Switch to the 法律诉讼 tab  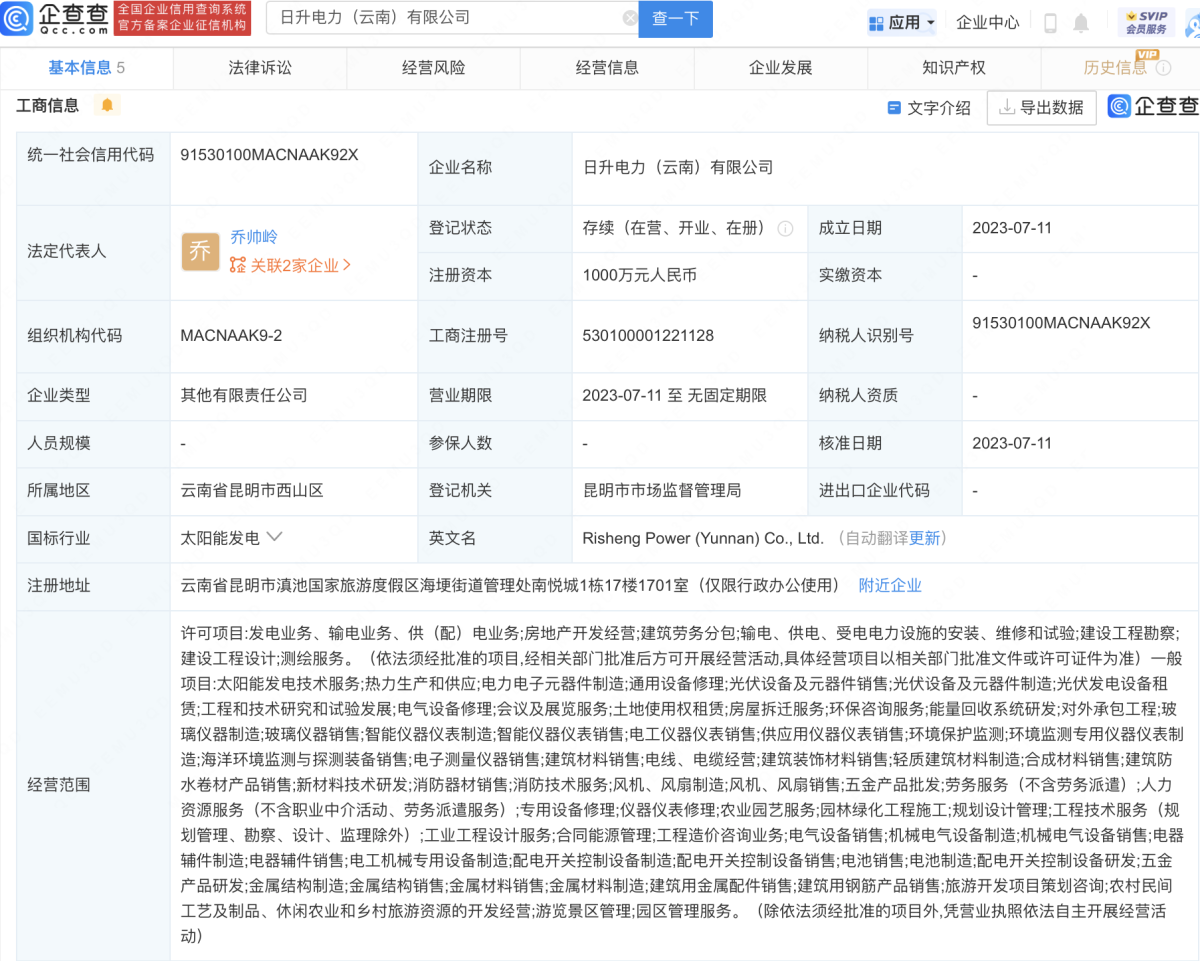[260, 68]
